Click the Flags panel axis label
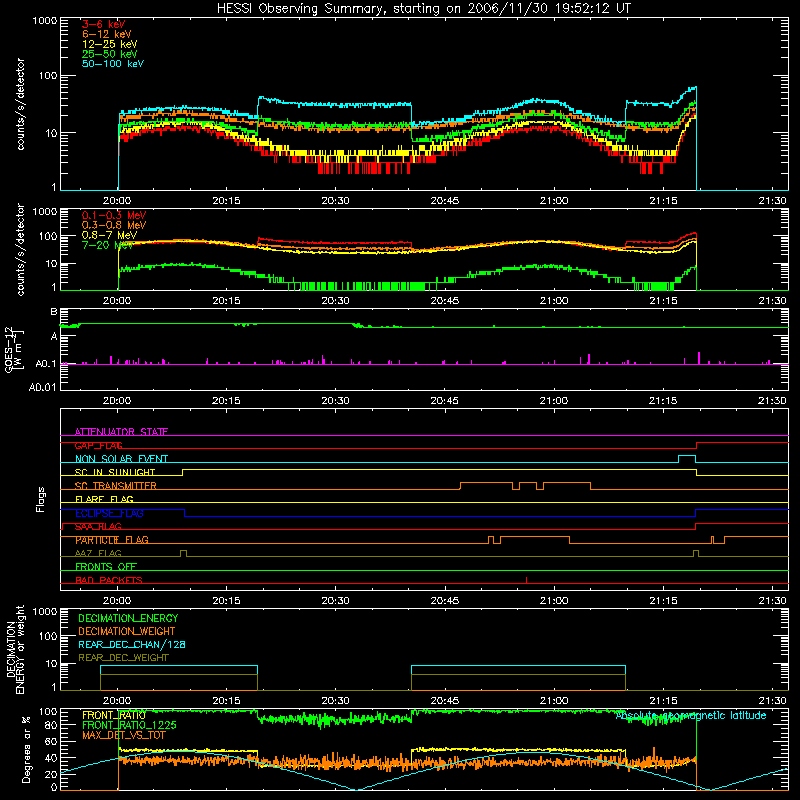Image resolution: width=800 pixels, height=800 pixels. [x=41, y=499]
